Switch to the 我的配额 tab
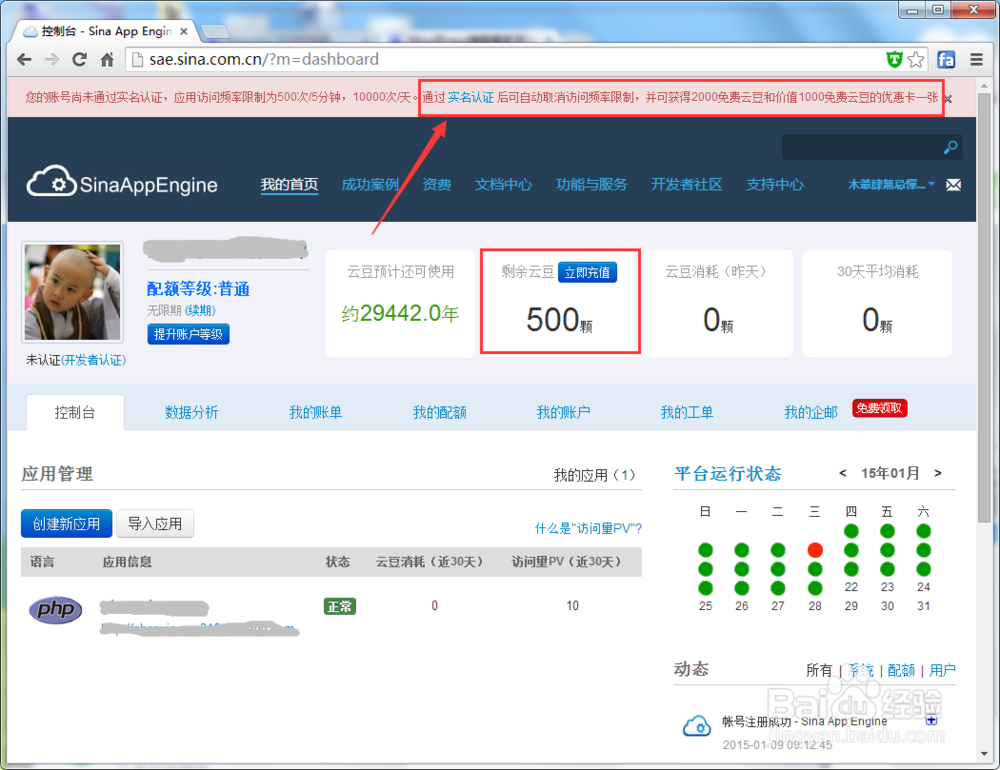 tap(439, 412)
